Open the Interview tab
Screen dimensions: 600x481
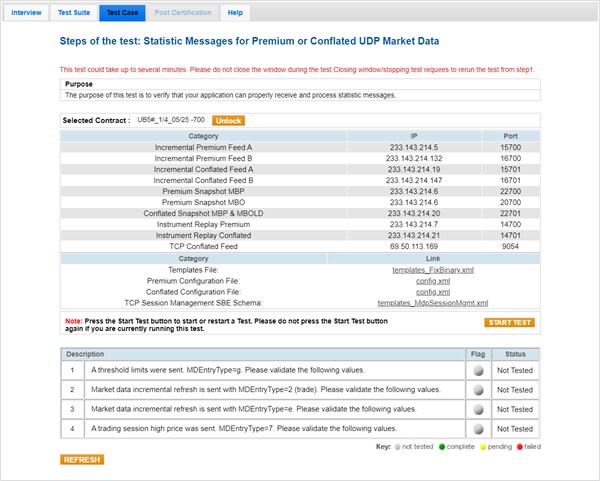point(27,13)
